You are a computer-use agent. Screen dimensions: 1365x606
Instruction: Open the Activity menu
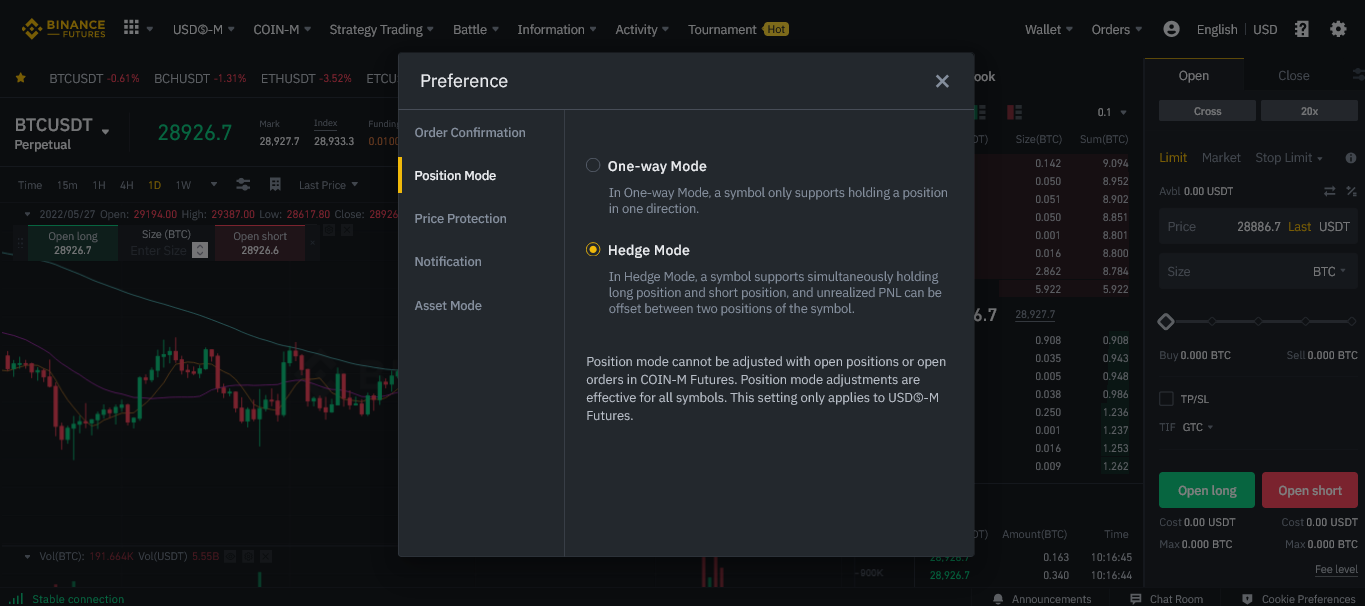pos(643,29)
